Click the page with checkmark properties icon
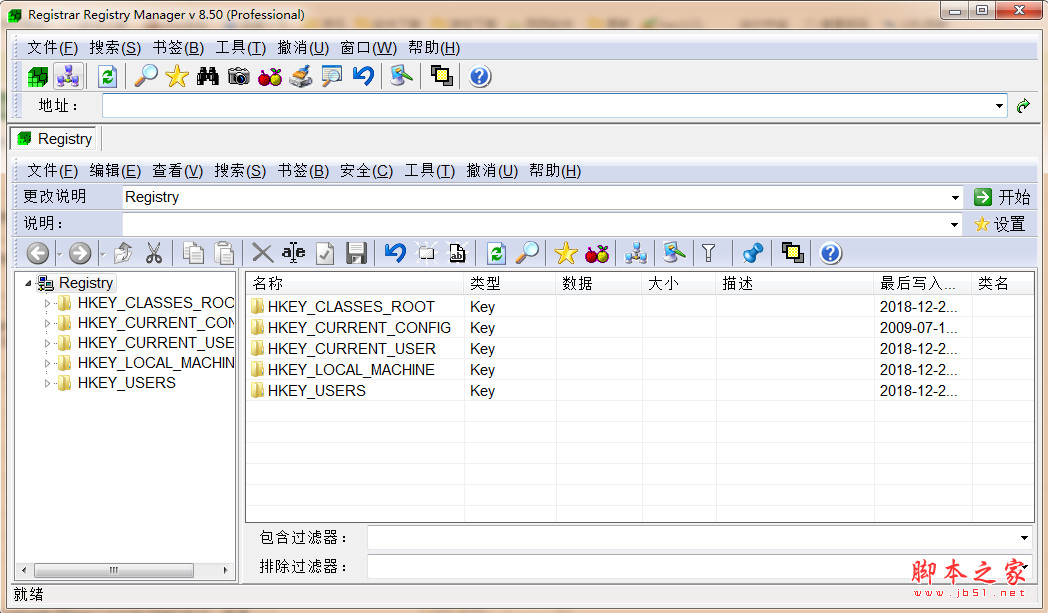The width and height of the screenshot is (1048, 613). tap(325, 253)
